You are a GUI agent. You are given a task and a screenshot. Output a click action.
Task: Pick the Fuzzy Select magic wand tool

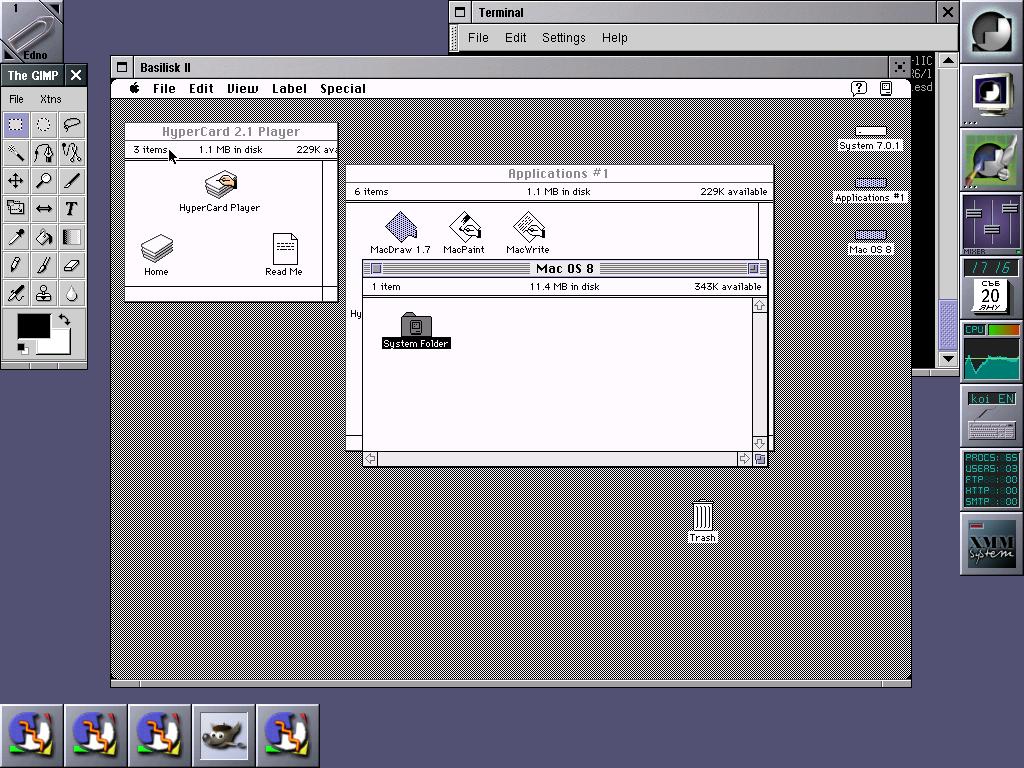[16, 152]
